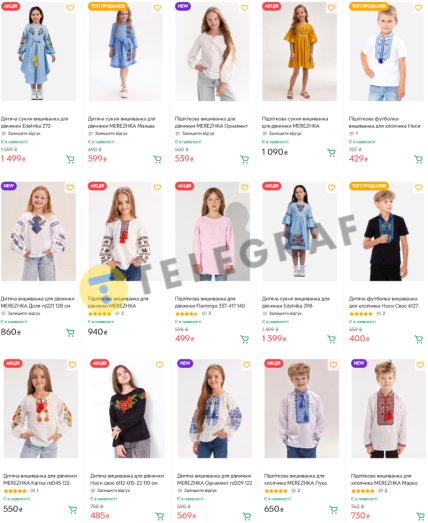Image resolution: width=428 pixels, height=523 pixels.
Task: Favorite the mustard yellow dress with heart icon
Action: (x=331, y=7)
